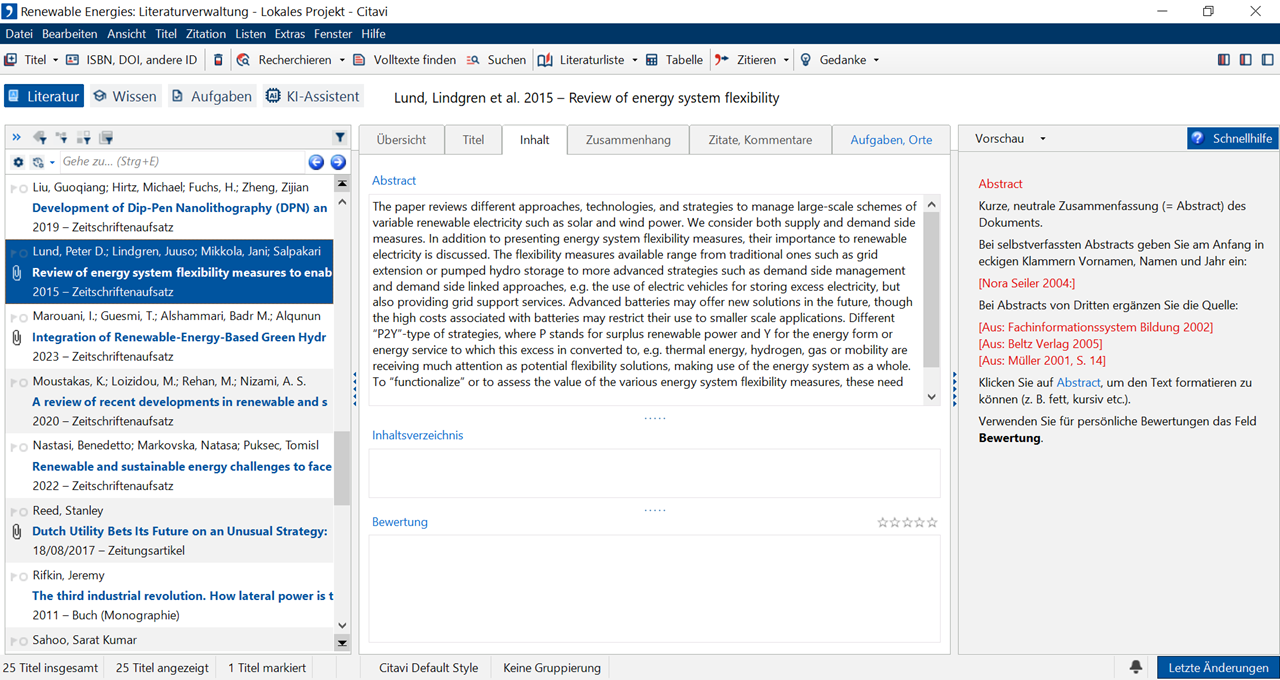The image size is (1280, 680).
Task: Click the Abstract link in quick help
Action: pyautogui.click(x=1078, y=383)
